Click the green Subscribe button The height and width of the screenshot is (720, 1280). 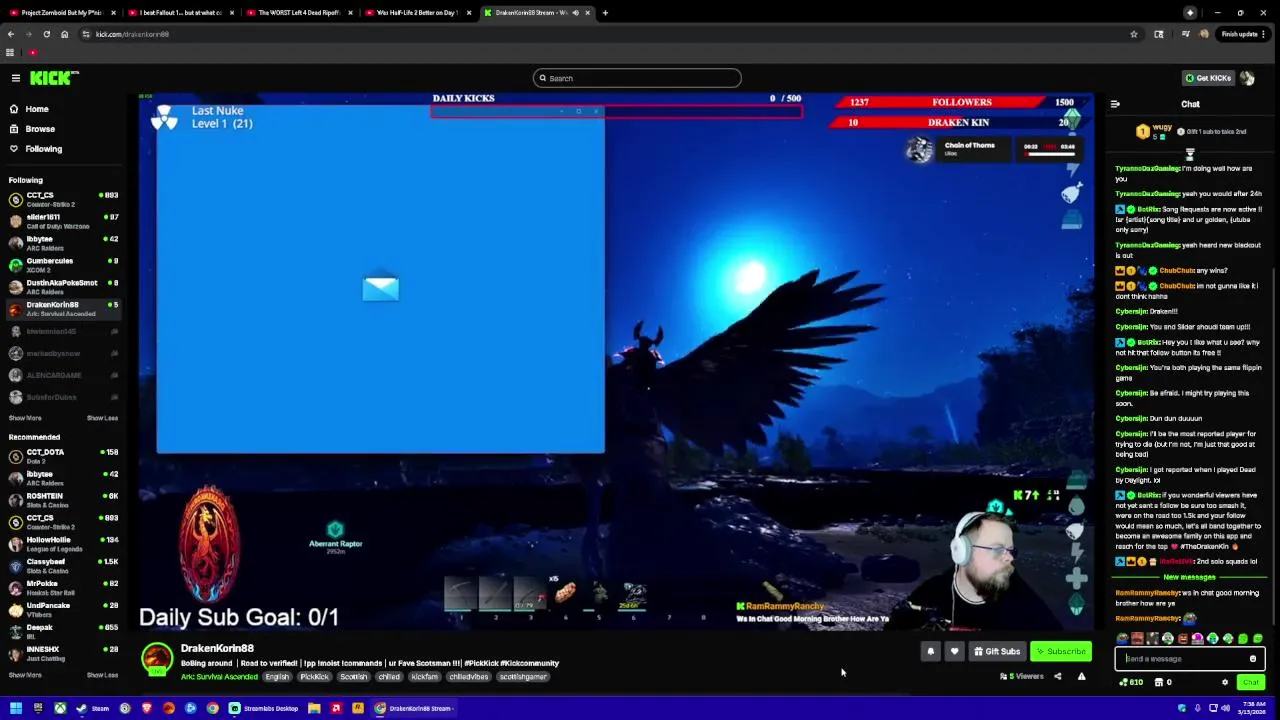point(1061,652)
